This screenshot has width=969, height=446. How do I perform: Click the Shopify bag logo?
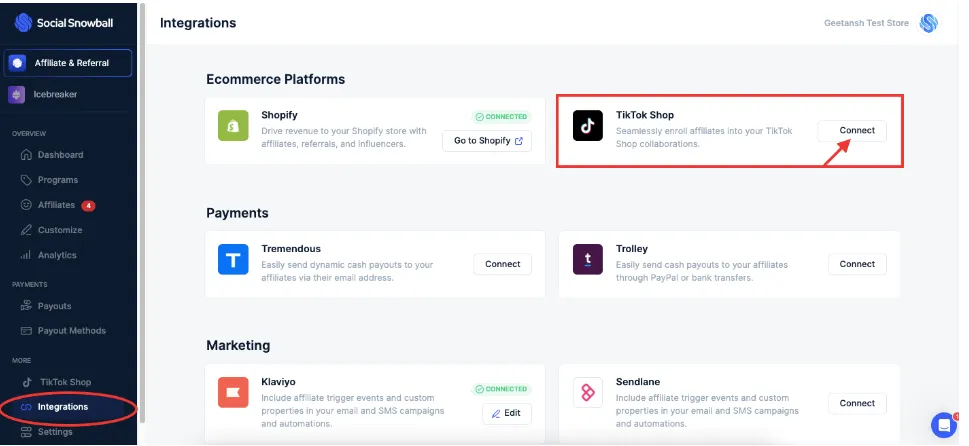coord(233,125)
